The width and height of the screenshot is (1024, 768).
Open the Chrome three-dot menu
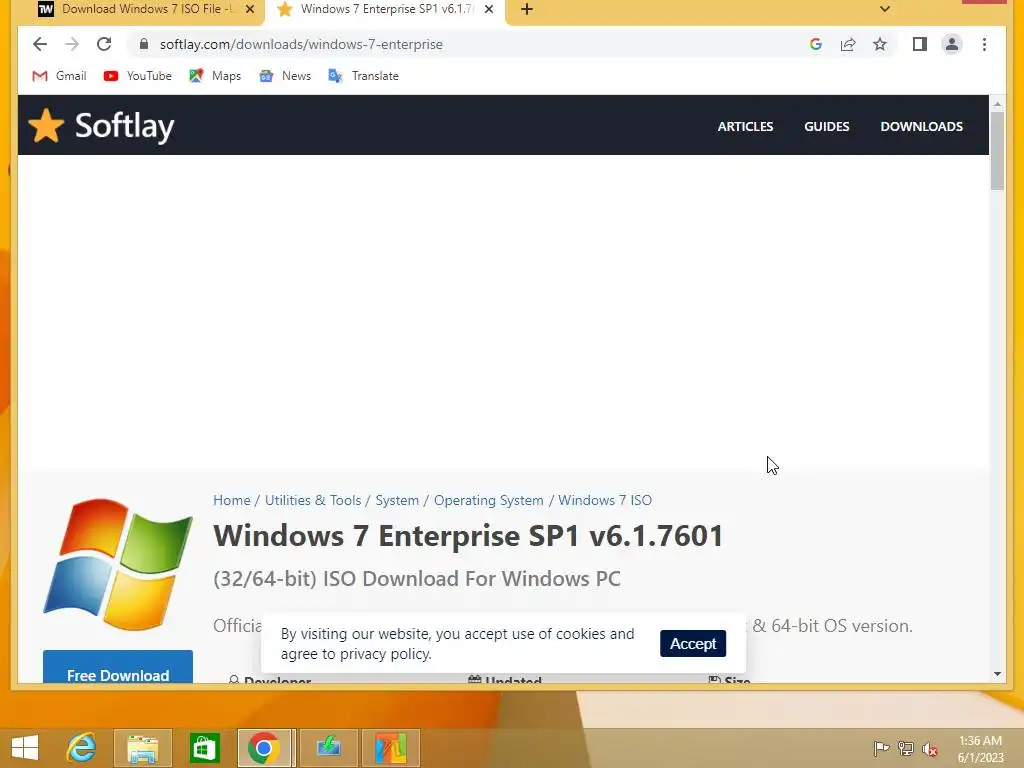pyautogui.click(x=984, y=44)
